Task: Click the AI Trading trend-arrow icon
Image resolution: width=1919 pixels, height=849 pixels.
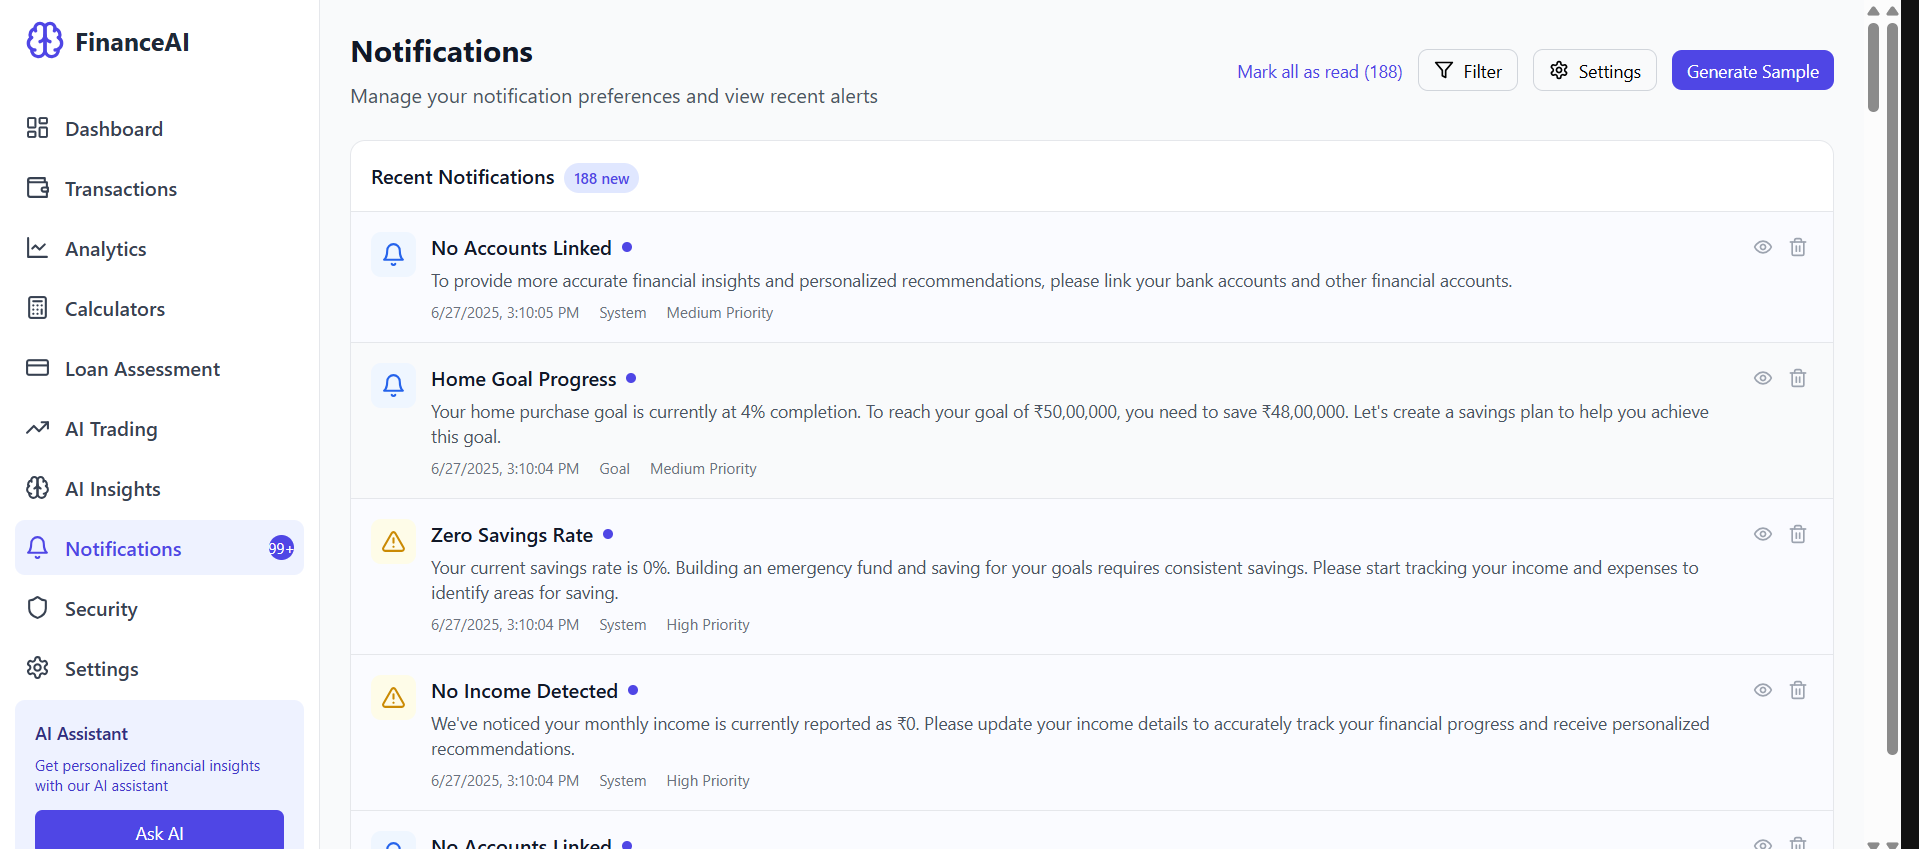Action: coord(38,428)
